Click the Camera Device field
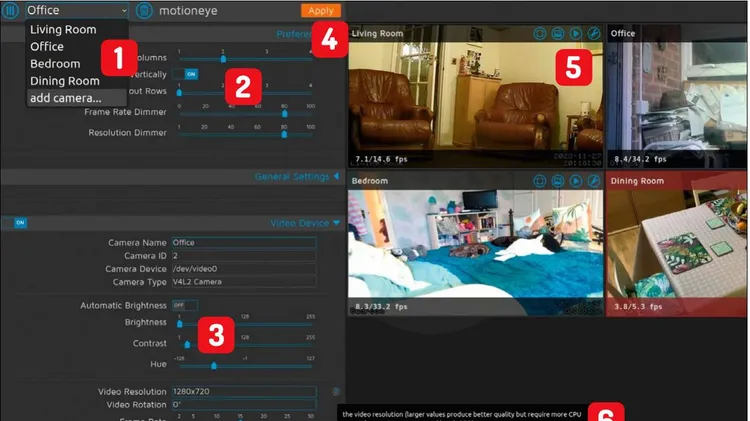This screenshot has width=750, height=421. click(x=244, y=269)
